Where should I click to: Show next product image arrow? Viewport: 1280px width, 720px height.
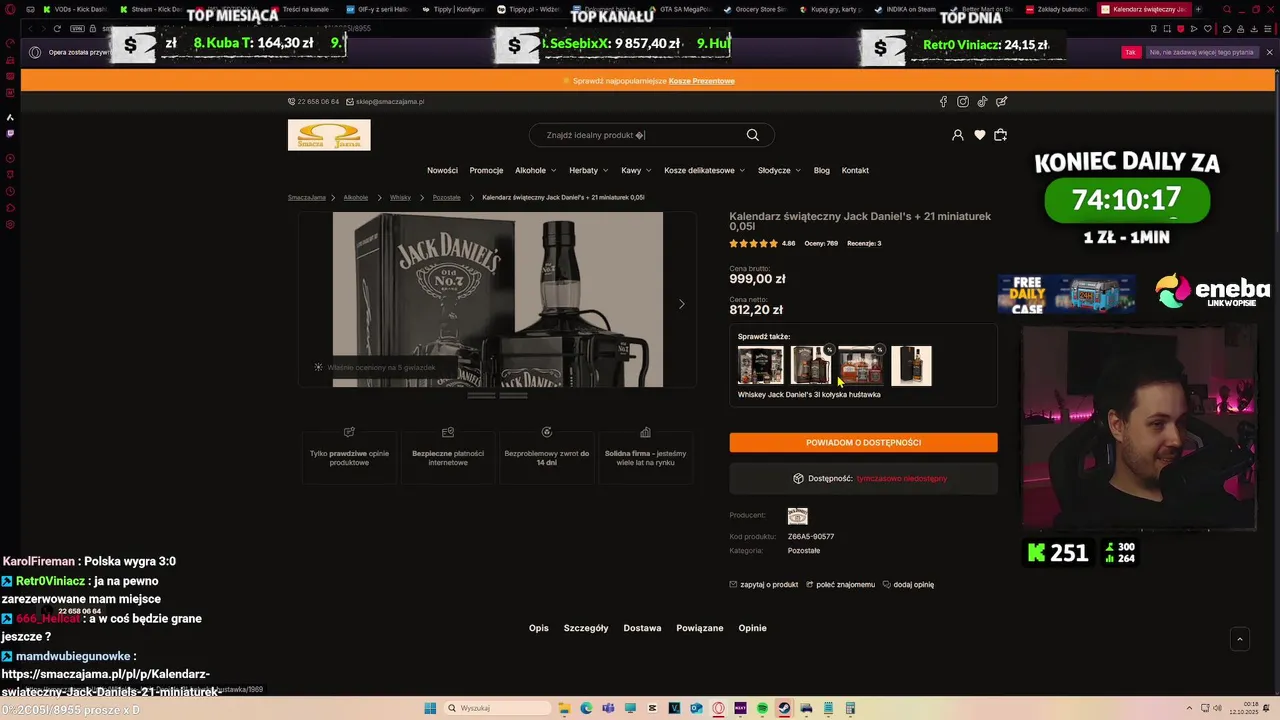tap(682, 304)
